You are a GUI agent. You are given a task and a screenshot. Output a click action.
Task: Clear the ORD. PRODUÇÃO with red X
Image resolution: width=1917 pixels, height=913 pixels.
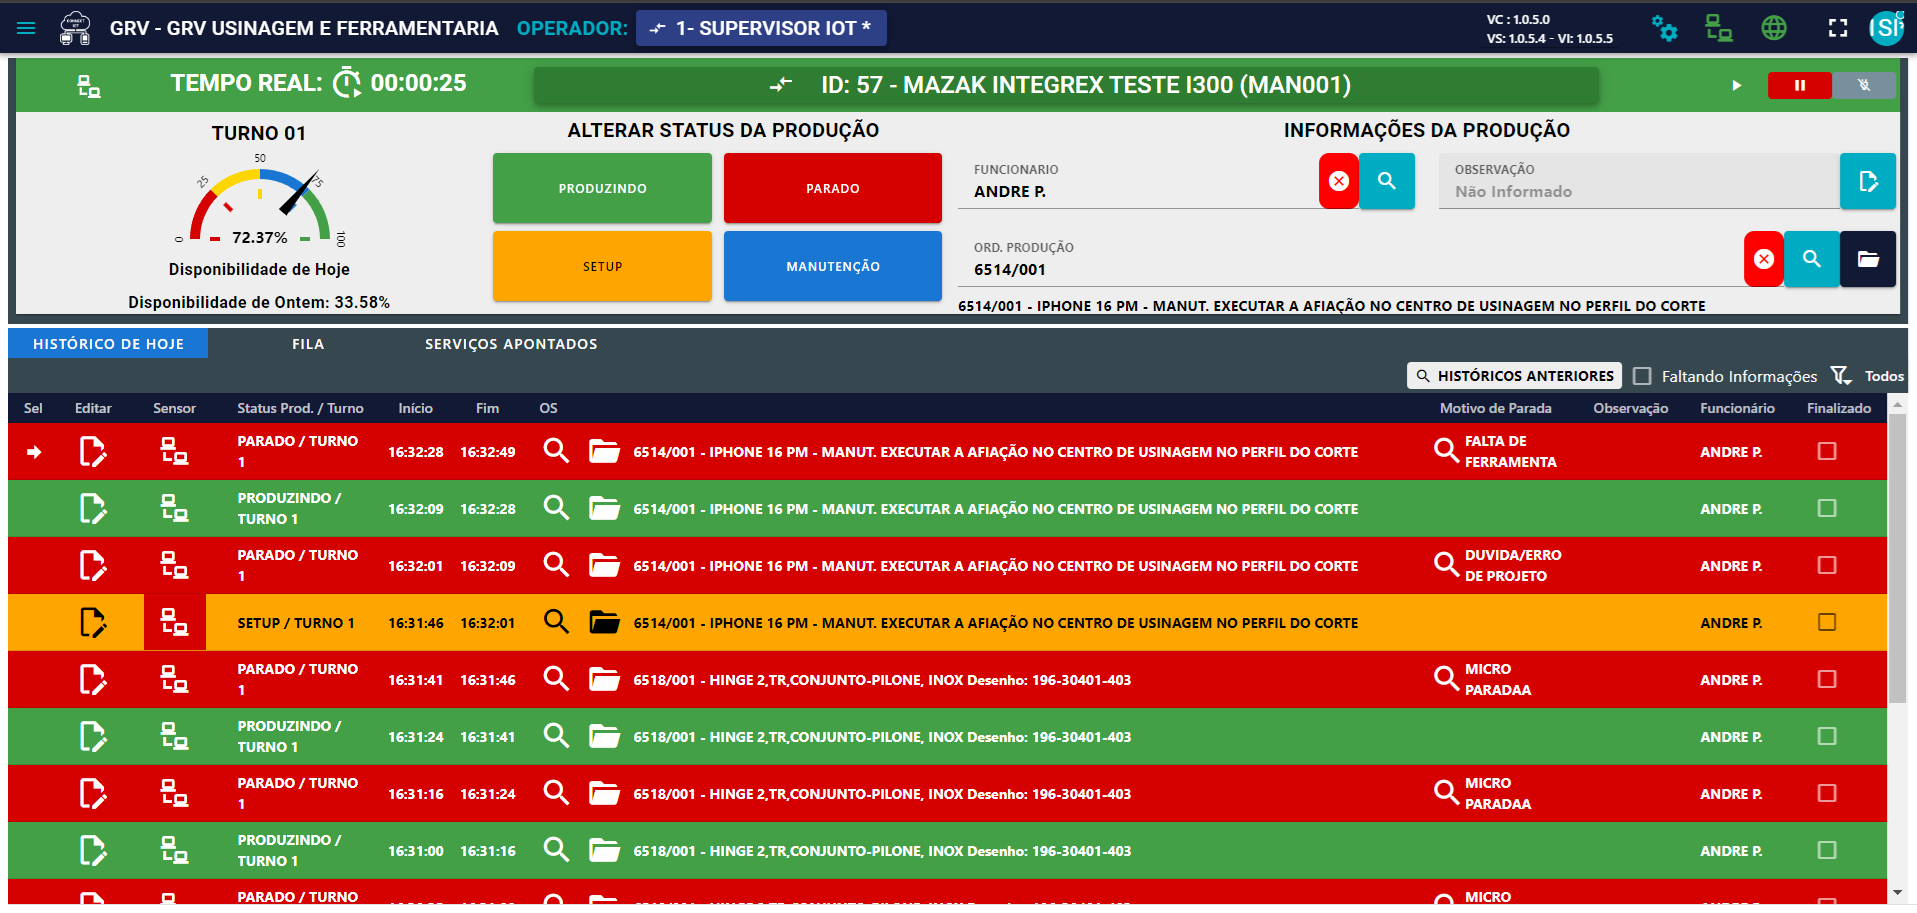(x=1764, y=259)
